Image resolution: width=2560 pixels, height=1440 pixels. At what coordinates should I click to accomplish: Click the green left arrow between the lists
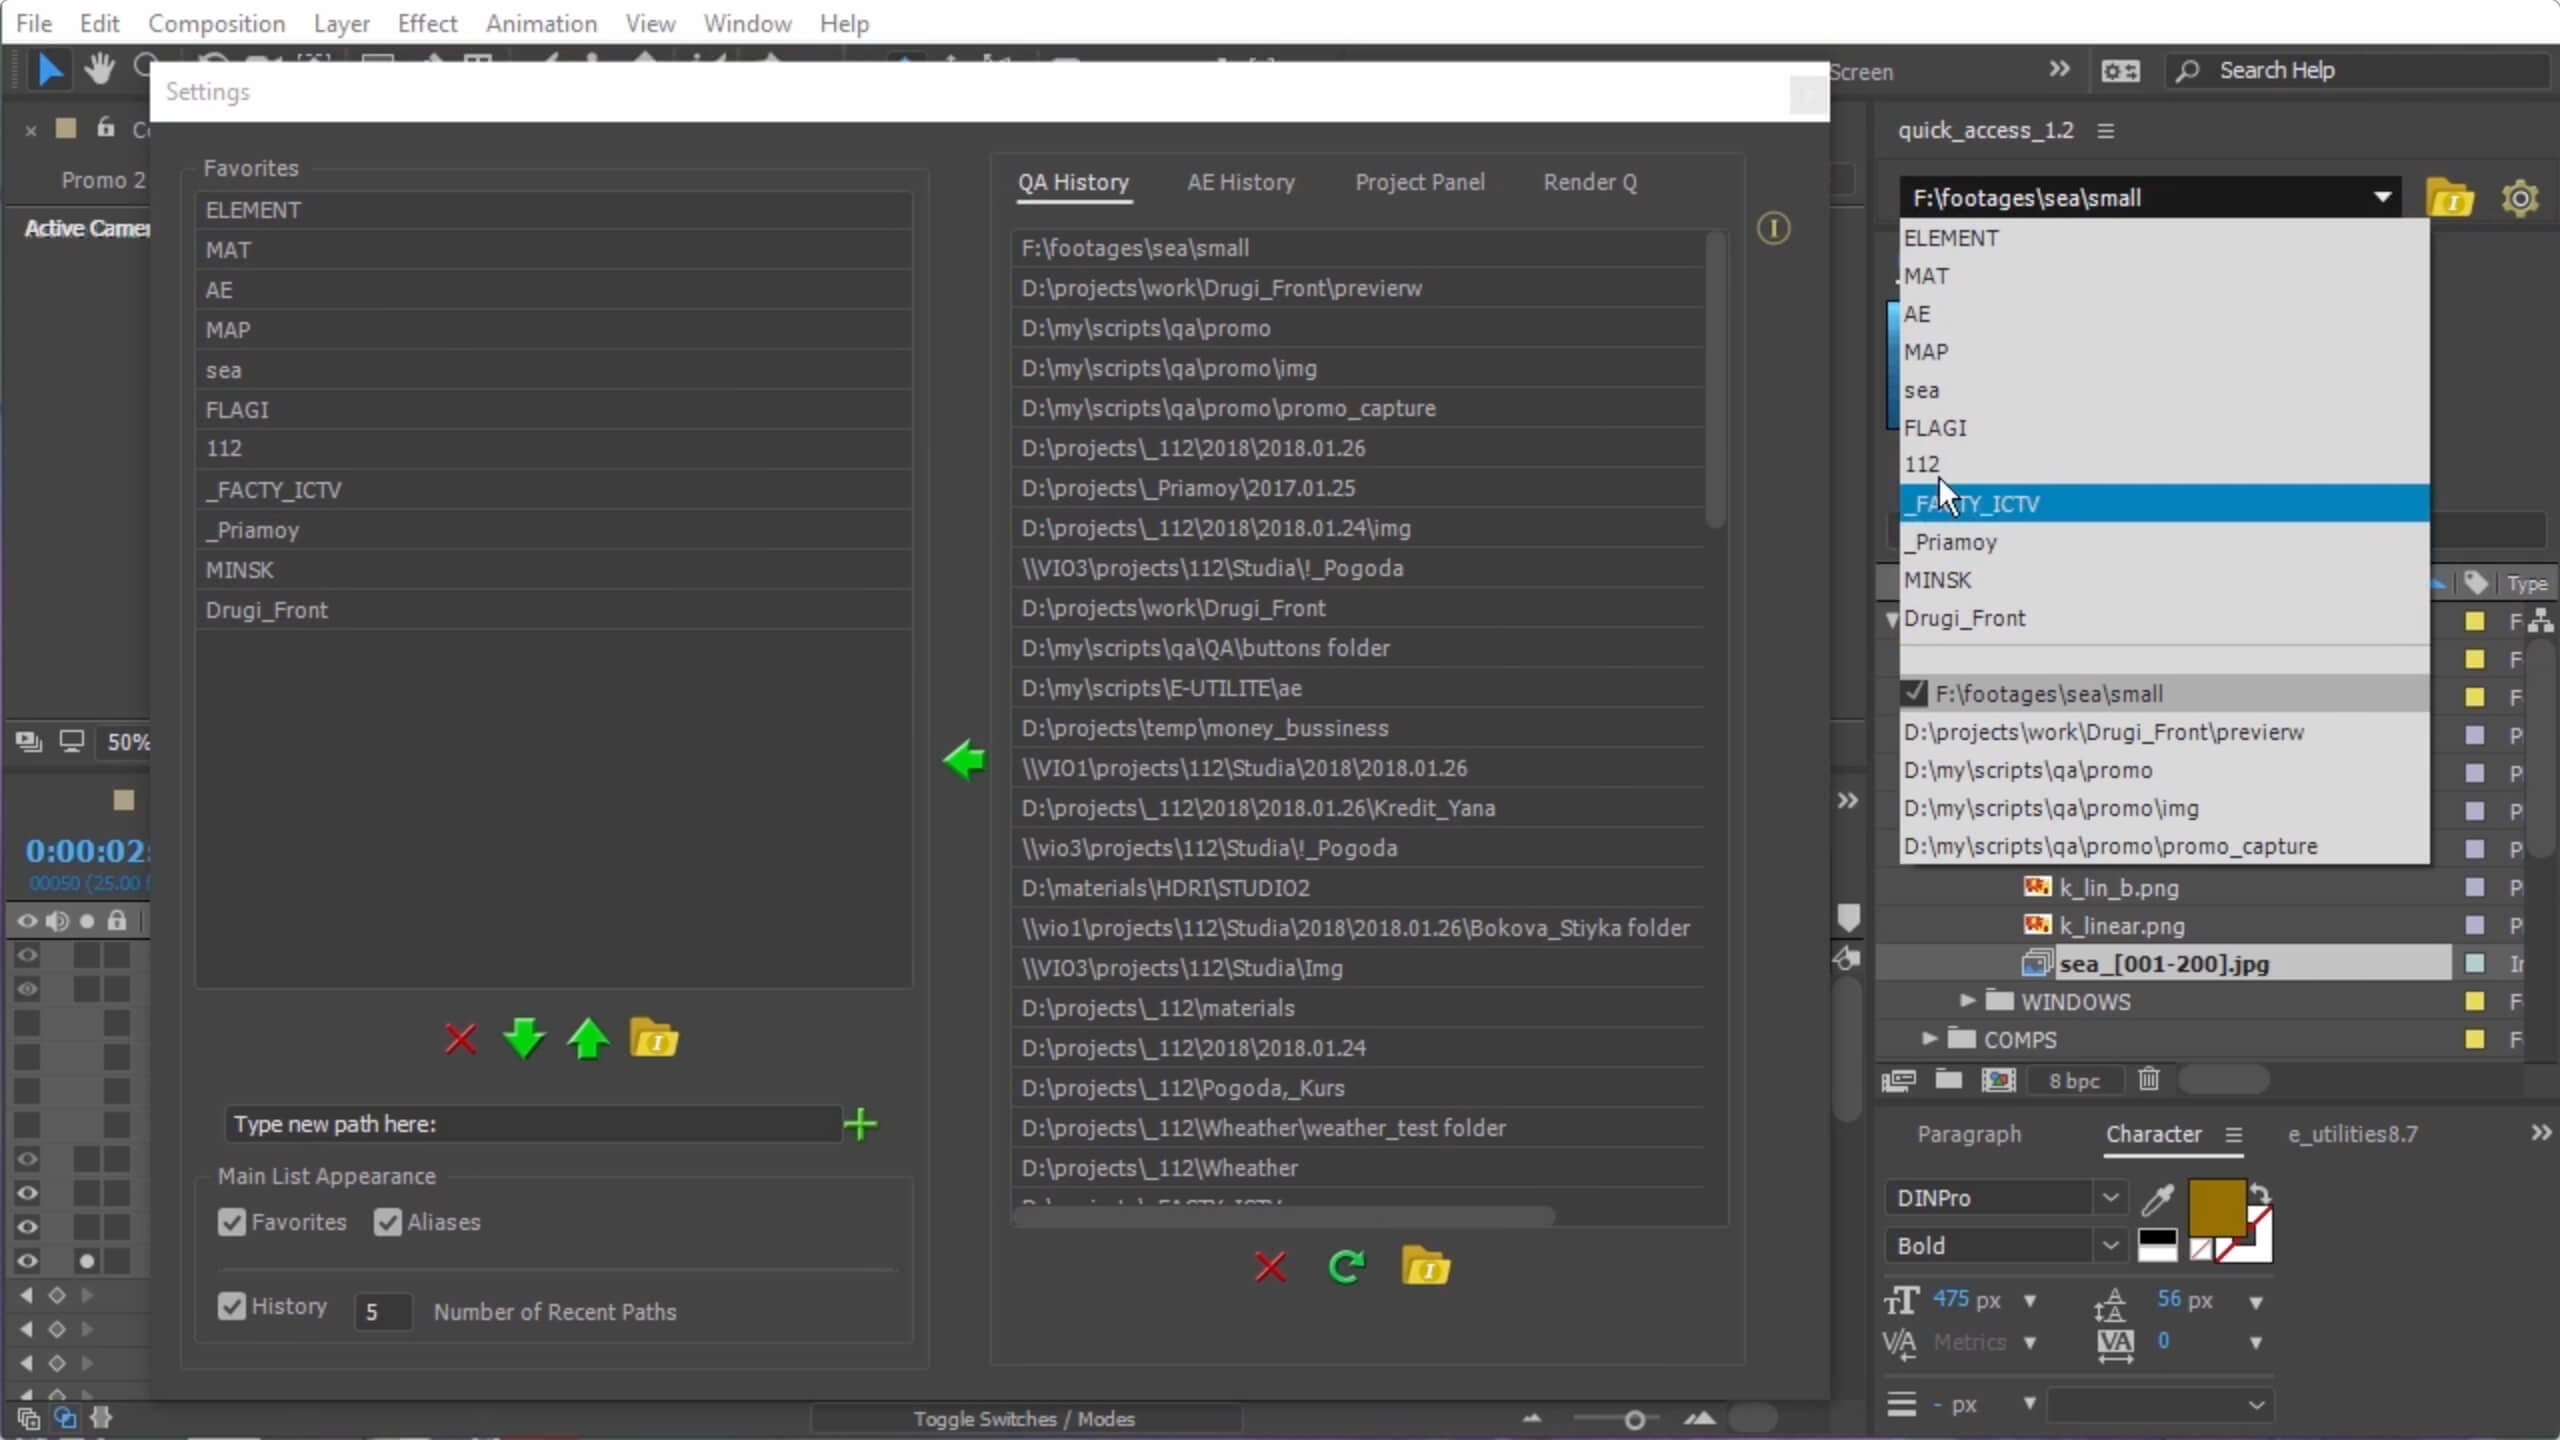(965, 761)
